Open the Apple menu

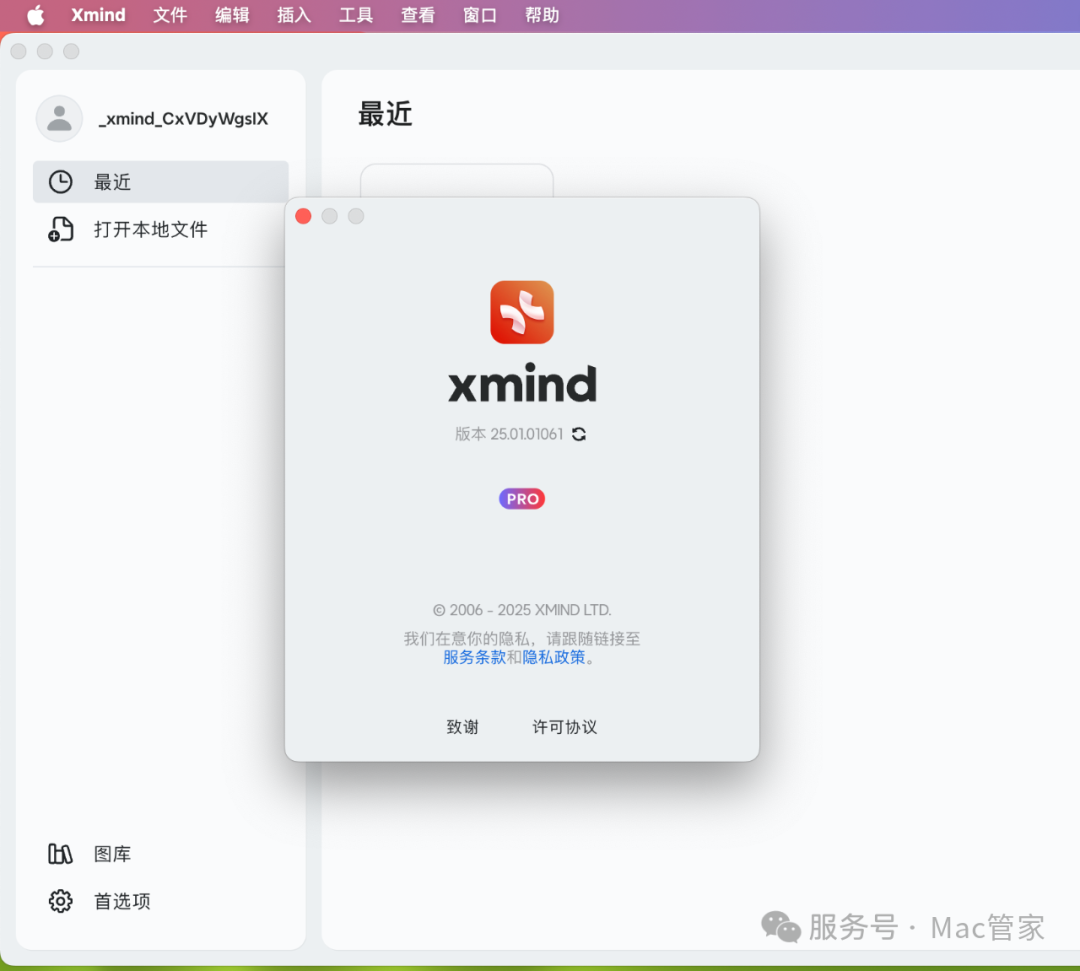36,15
